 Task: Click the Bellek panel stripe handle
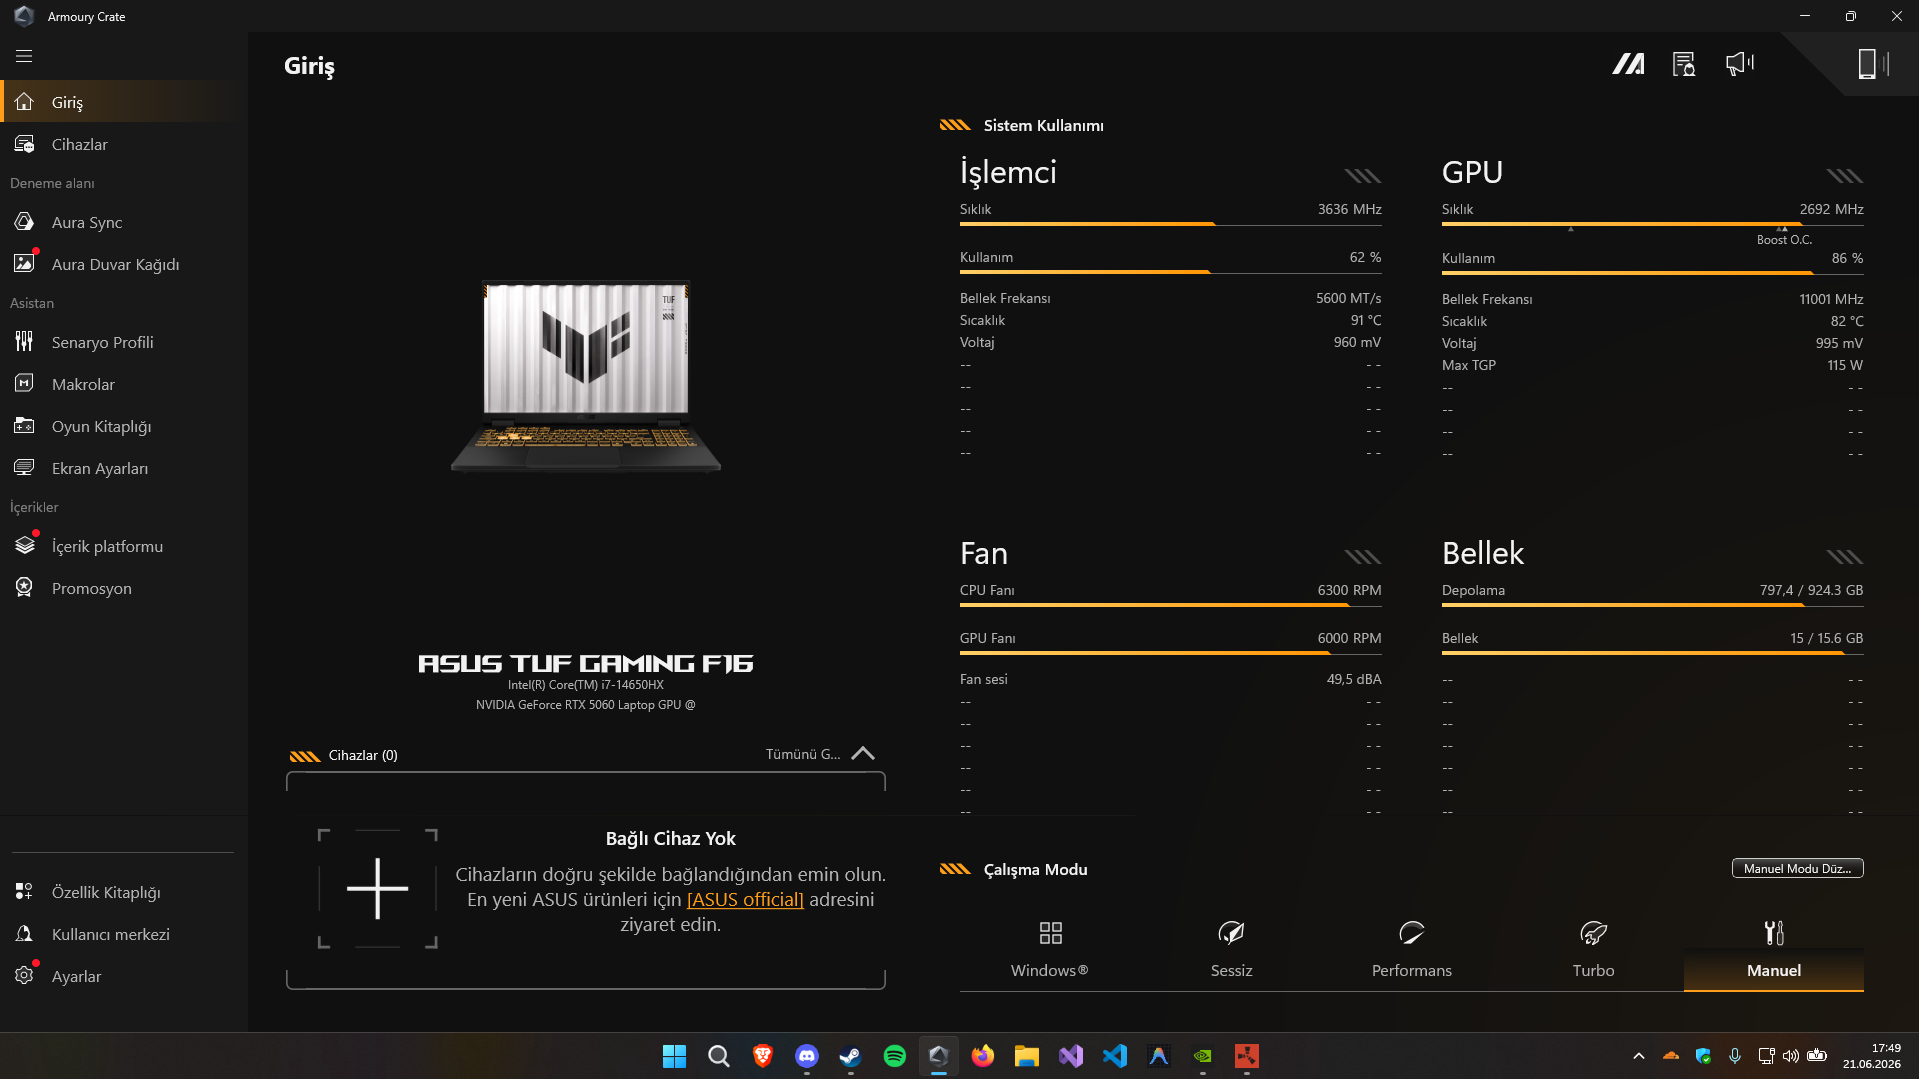click(1845, 557)
